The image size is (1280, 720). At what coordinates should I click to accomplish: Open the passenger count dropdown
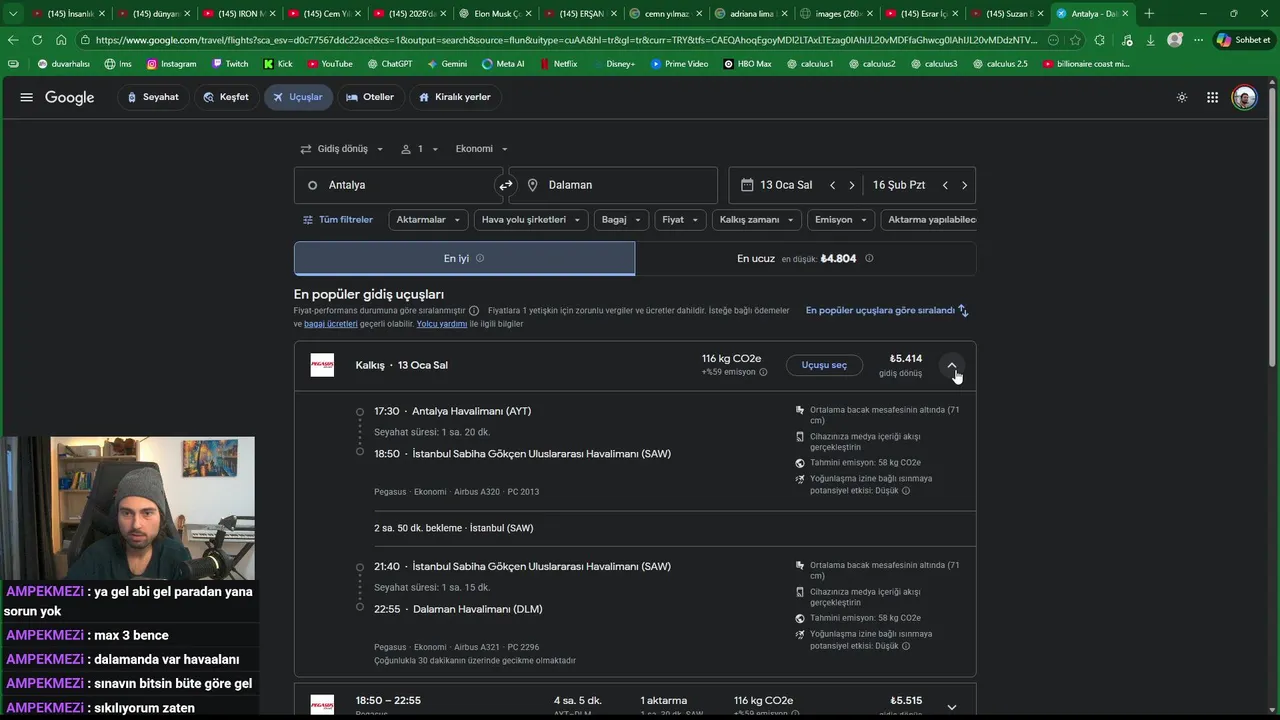(x=420, y=149)
